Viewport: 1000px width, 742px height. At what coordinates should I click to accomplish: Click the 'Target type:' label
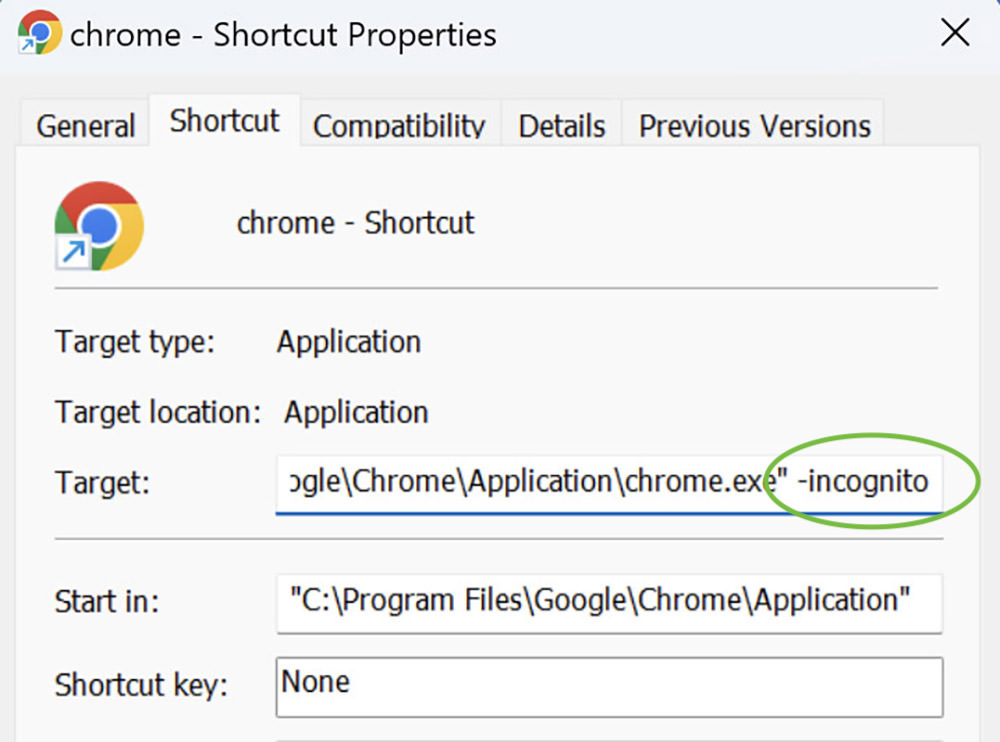click(135, 341)
